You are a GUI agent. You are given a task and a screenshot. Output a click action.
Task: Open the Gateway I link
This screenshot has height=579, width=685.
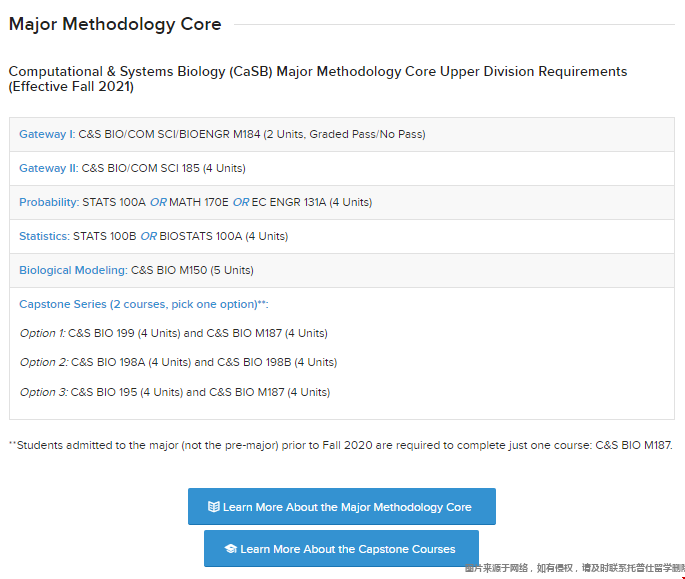46,134
